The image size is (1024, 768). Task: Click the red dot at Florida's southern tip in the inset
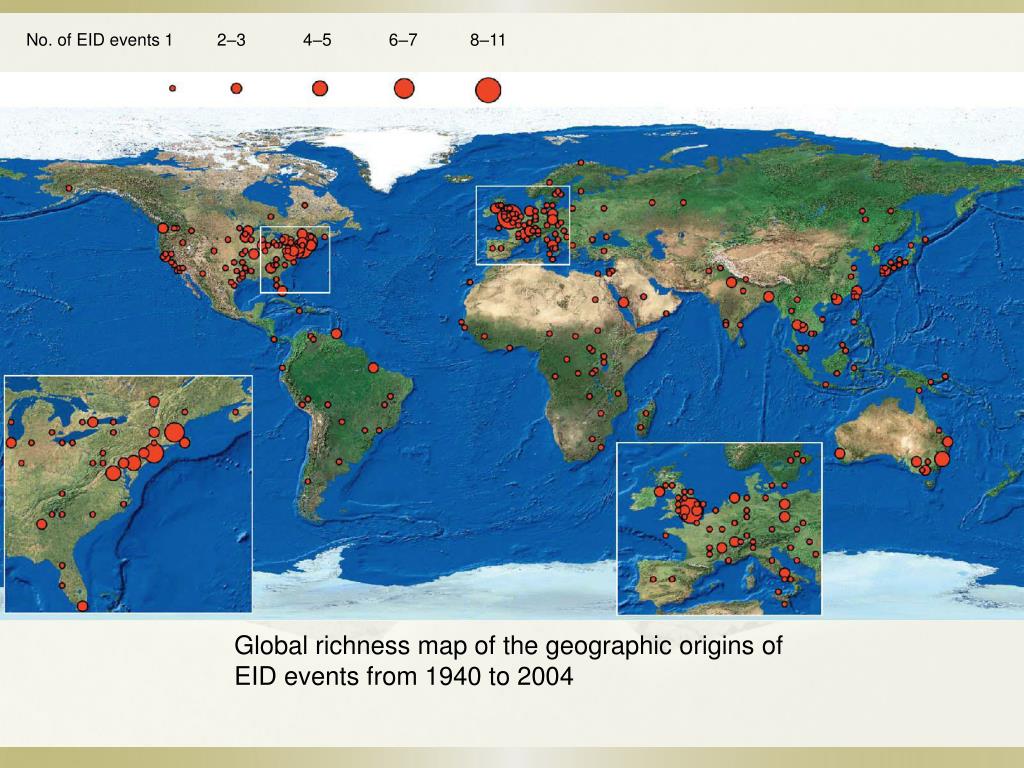pos(82,606)
